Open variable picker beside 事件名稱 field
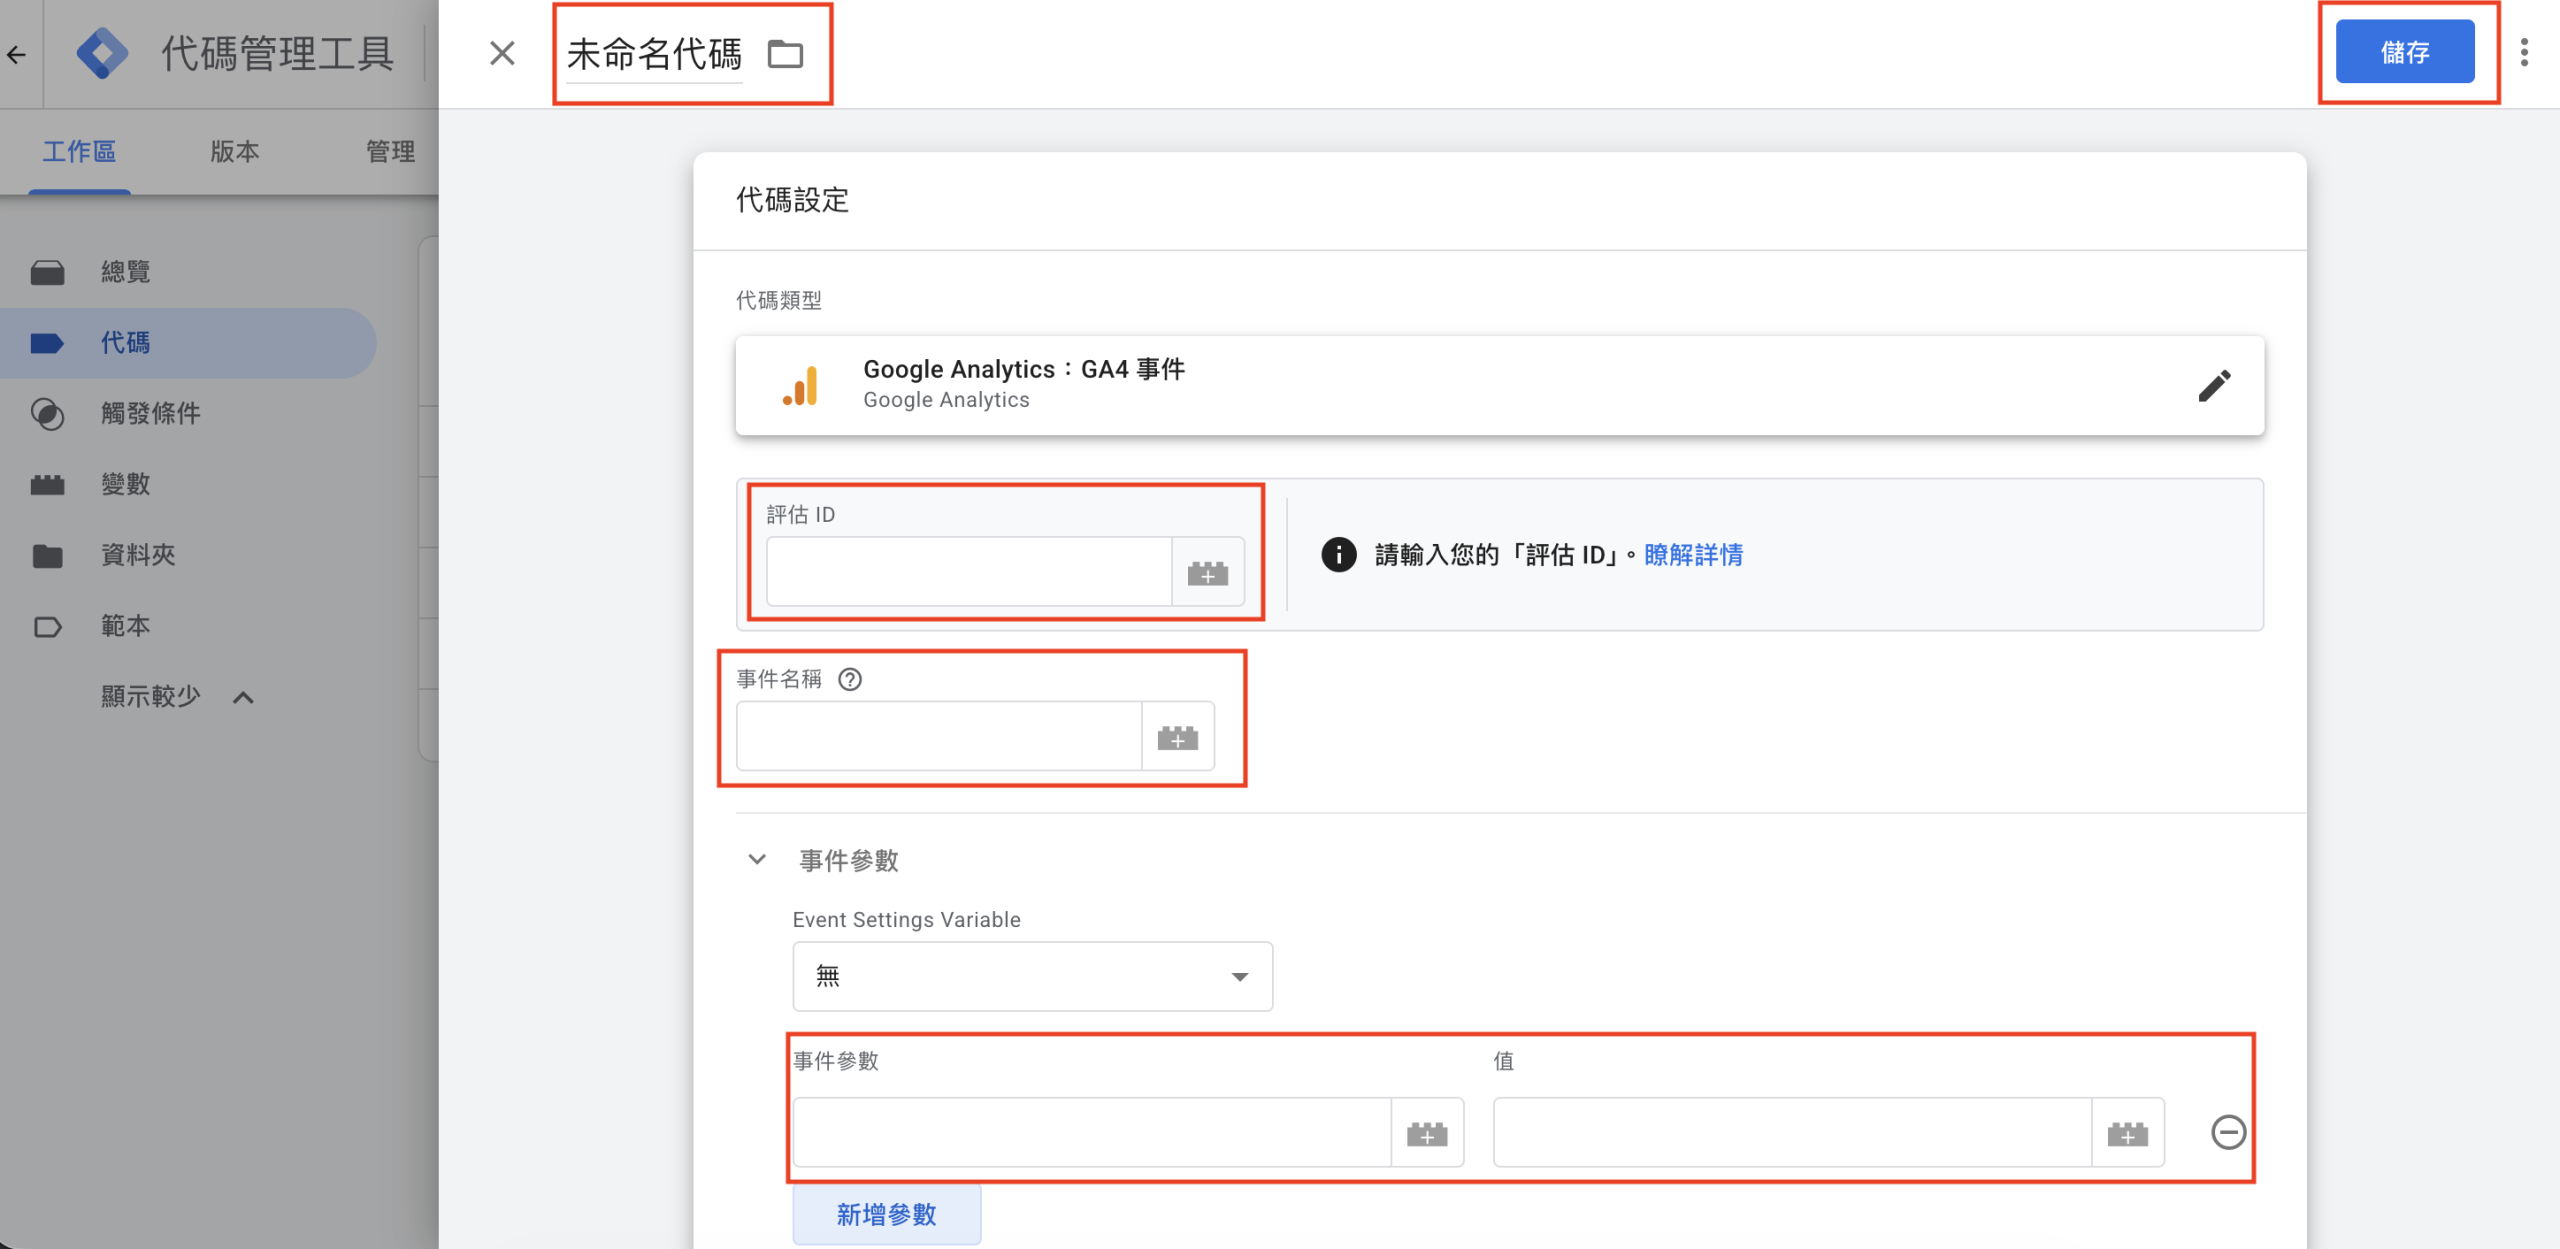 point(1178,737)
